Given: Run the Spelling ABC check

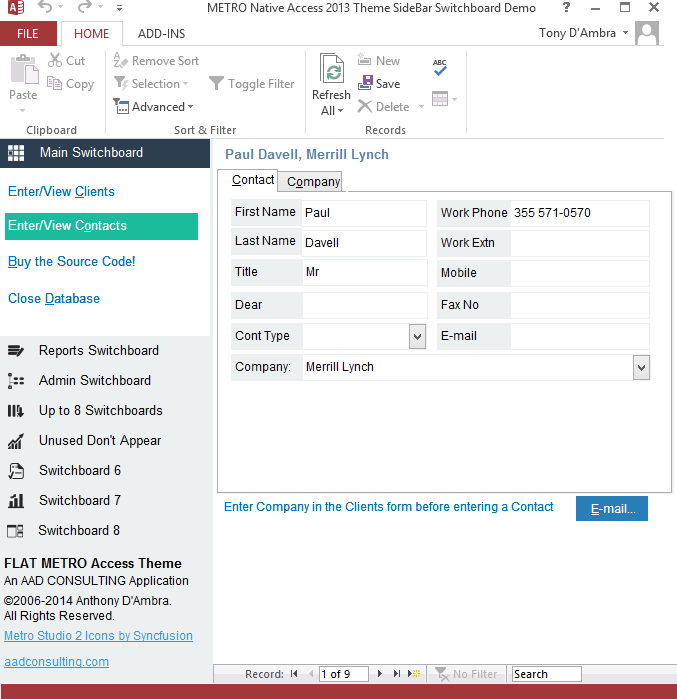Looking at the screenshot, I should 440,67.
